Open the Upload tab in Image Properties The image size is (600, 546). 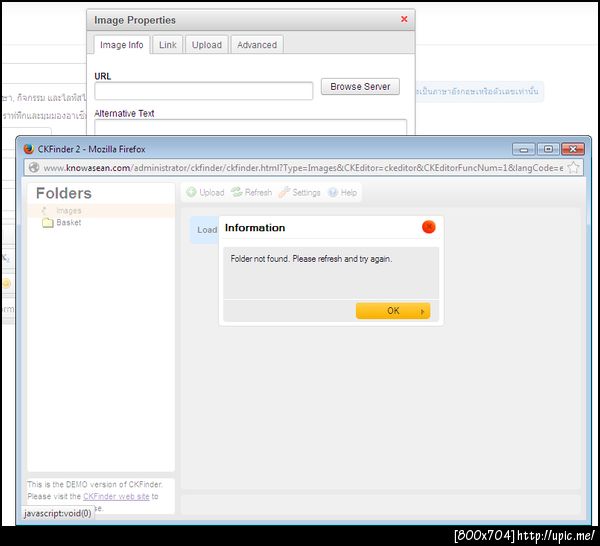pos(207,45)
